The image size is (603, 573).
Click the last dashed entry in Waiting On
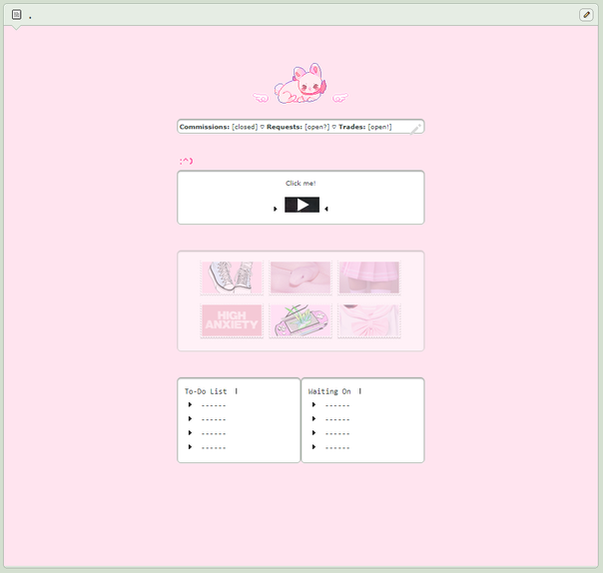[x=337, y=448]
